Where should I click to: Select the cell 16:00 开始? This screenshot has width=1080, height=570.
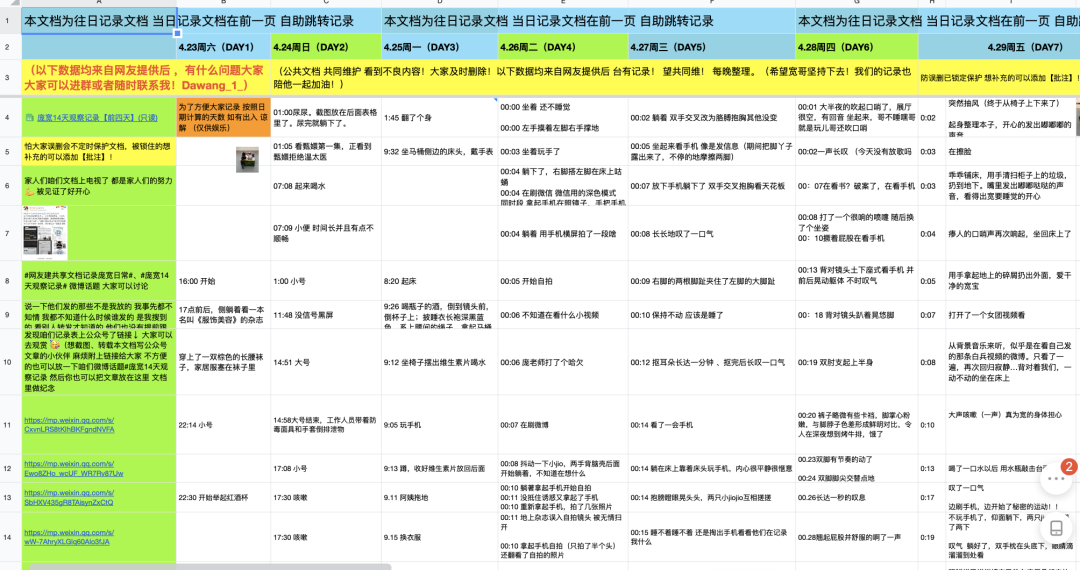coord(224,281)
